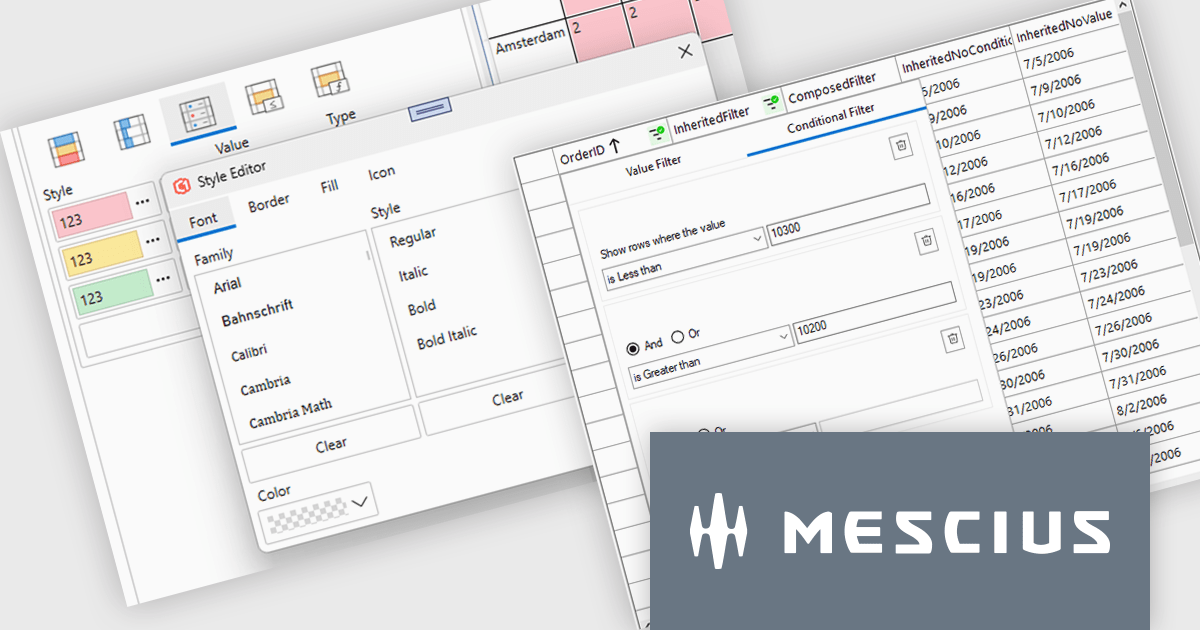Delete the filter using the top trash icon
This screenshot has width=1200, height=630.
click(x=901, y=146)
